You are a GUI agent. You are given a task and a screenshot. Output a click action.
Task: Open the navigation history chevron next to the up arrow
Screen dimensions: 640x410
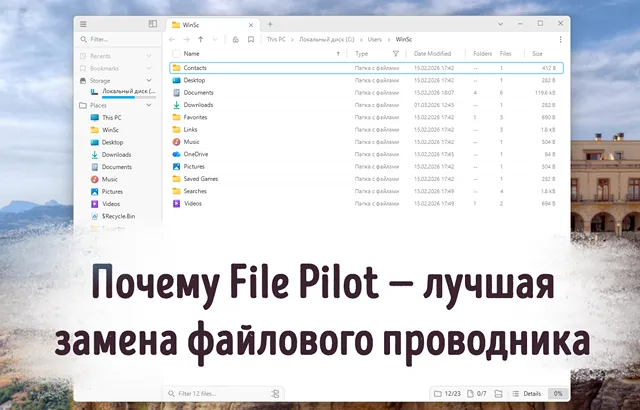pyautogui.click(x=215, y=40)
